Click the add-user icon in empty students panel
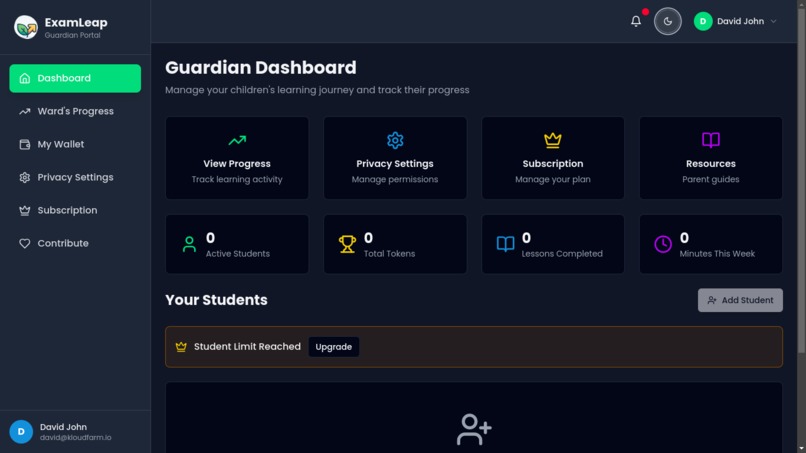 point(474,429)
